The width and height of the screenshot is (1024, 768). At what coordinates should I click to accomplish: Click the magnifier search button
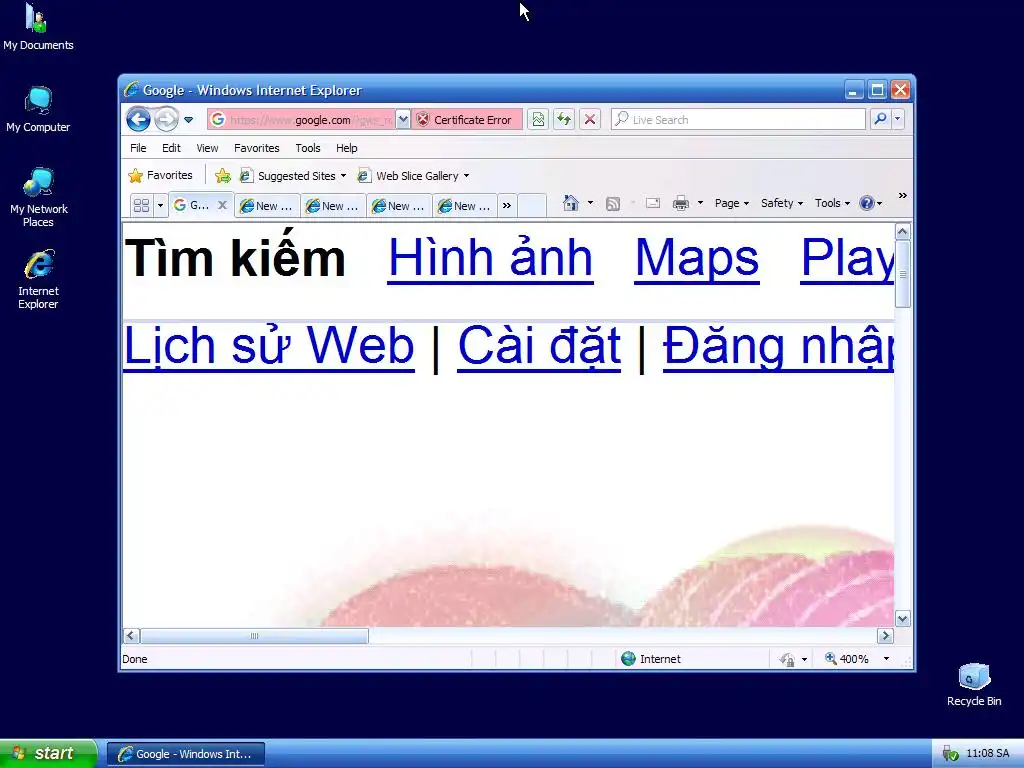pos(880,119)
